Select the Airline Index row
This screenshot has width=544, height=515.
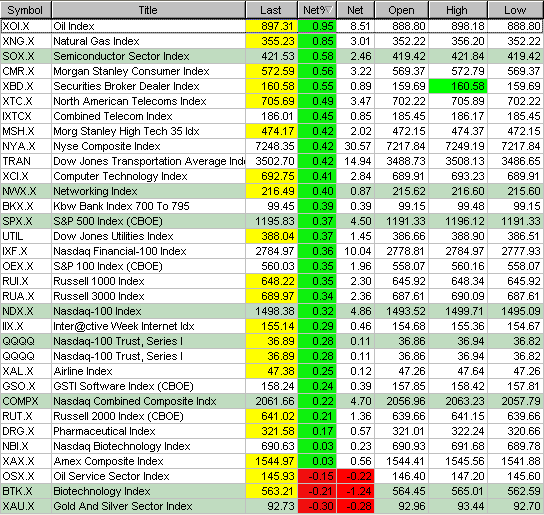[x=272, y=371]
